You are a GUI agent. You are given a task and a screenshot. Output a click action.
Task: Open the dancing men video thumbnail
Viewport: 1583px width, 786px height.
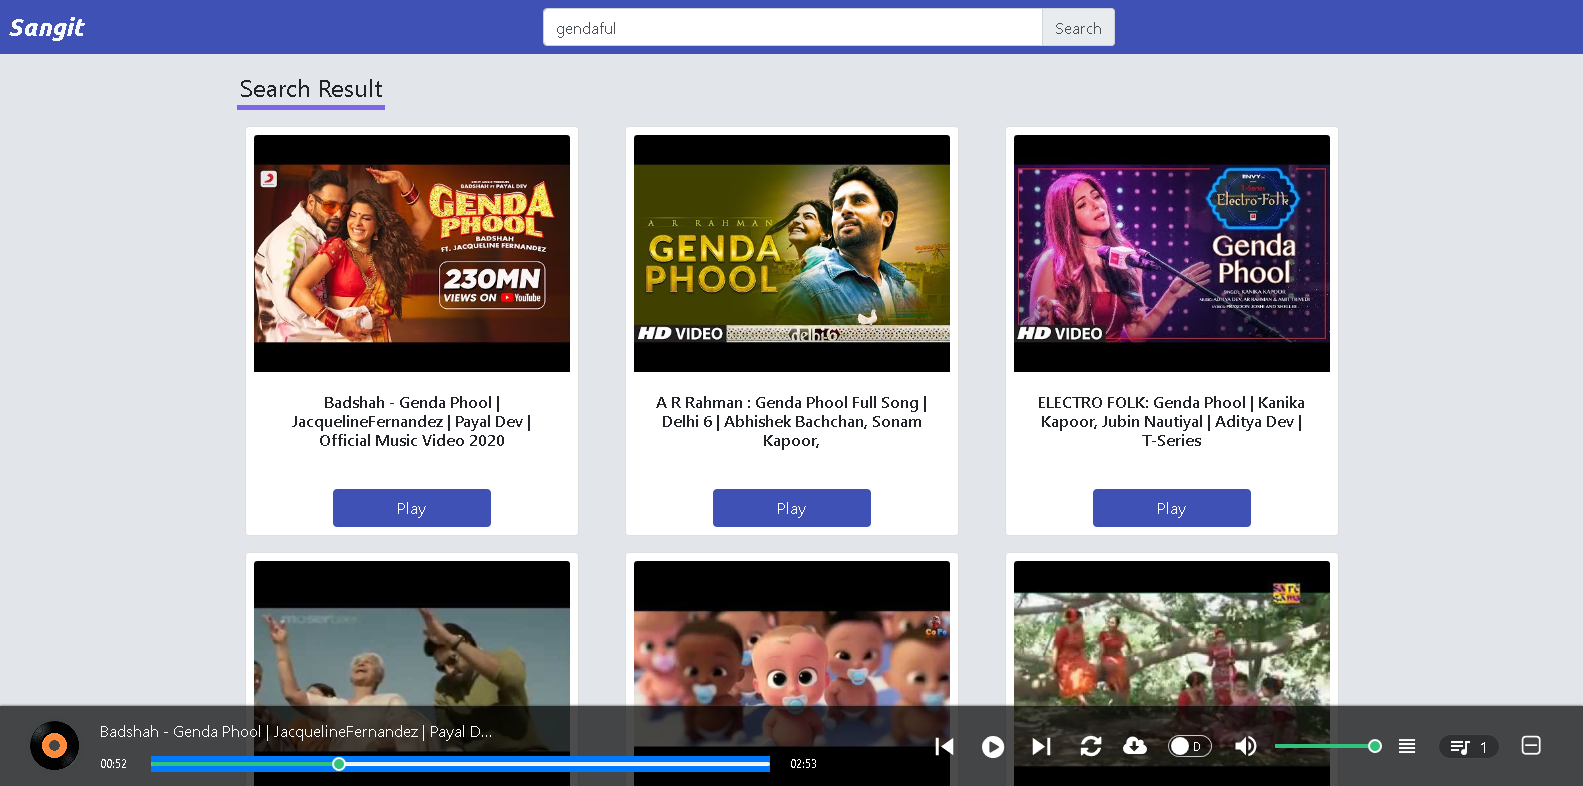(x=412, y=633)
